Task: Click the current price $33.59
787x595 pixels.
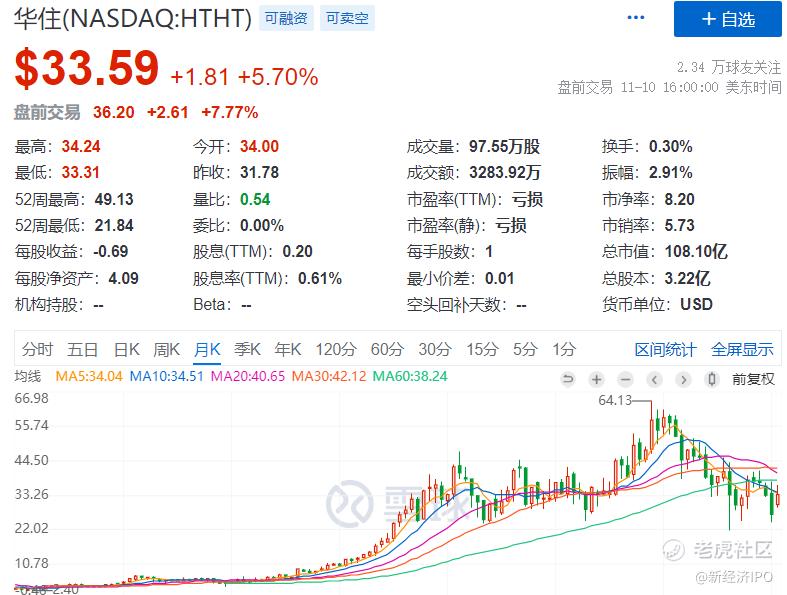Action: point(87,68)
